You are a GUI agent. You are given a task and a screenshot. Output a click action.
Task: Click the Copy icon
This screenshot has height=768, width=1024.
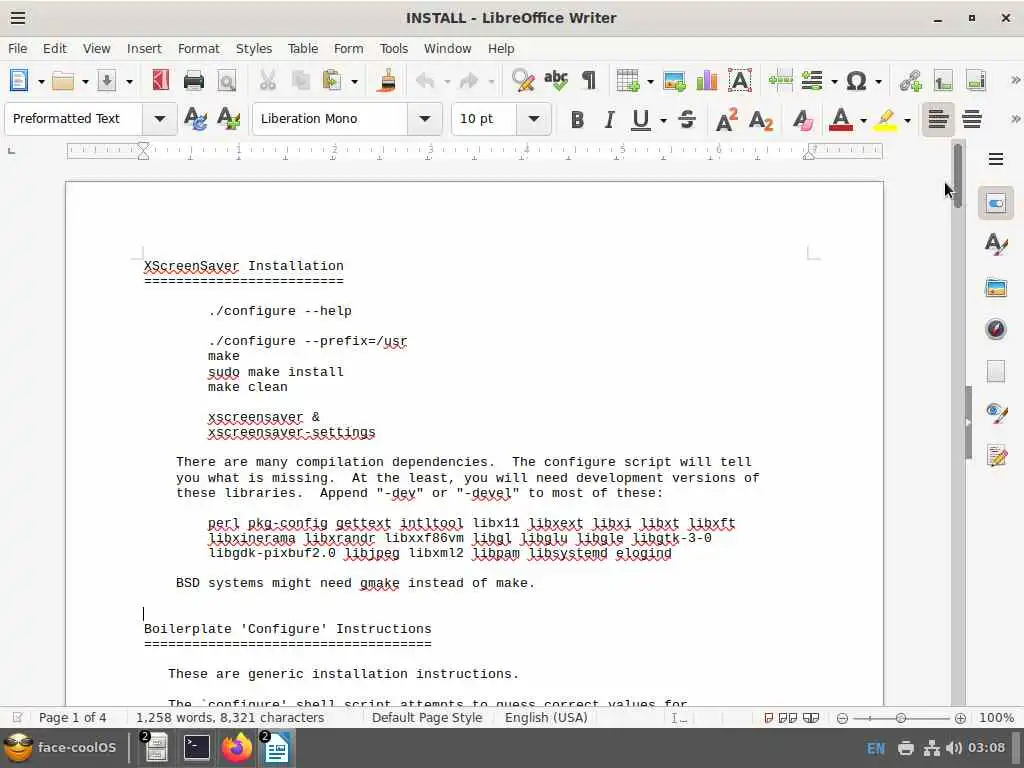coord(300,81)
